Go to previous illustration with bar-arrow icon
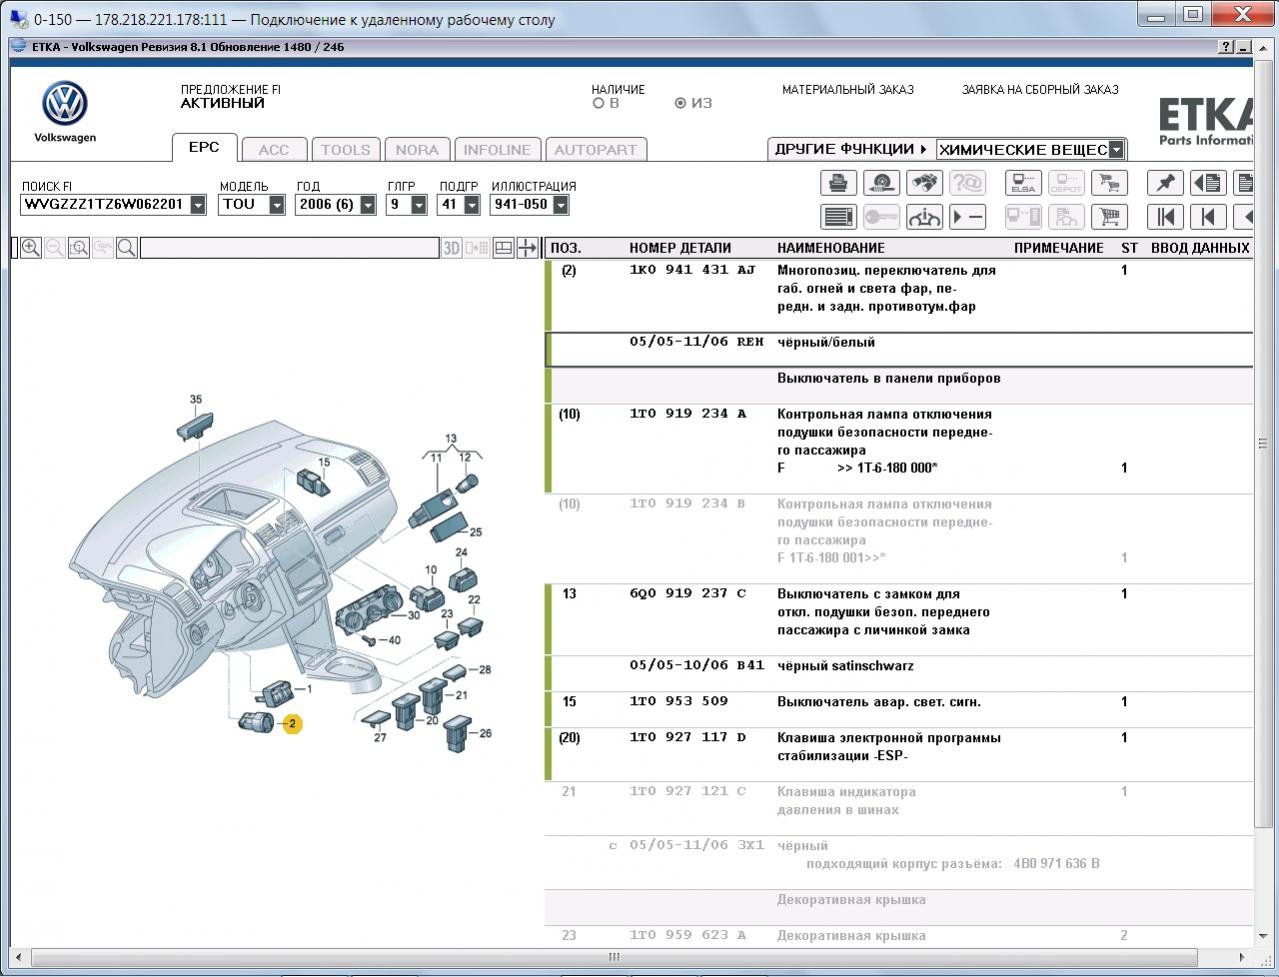 coord(1208,216)
